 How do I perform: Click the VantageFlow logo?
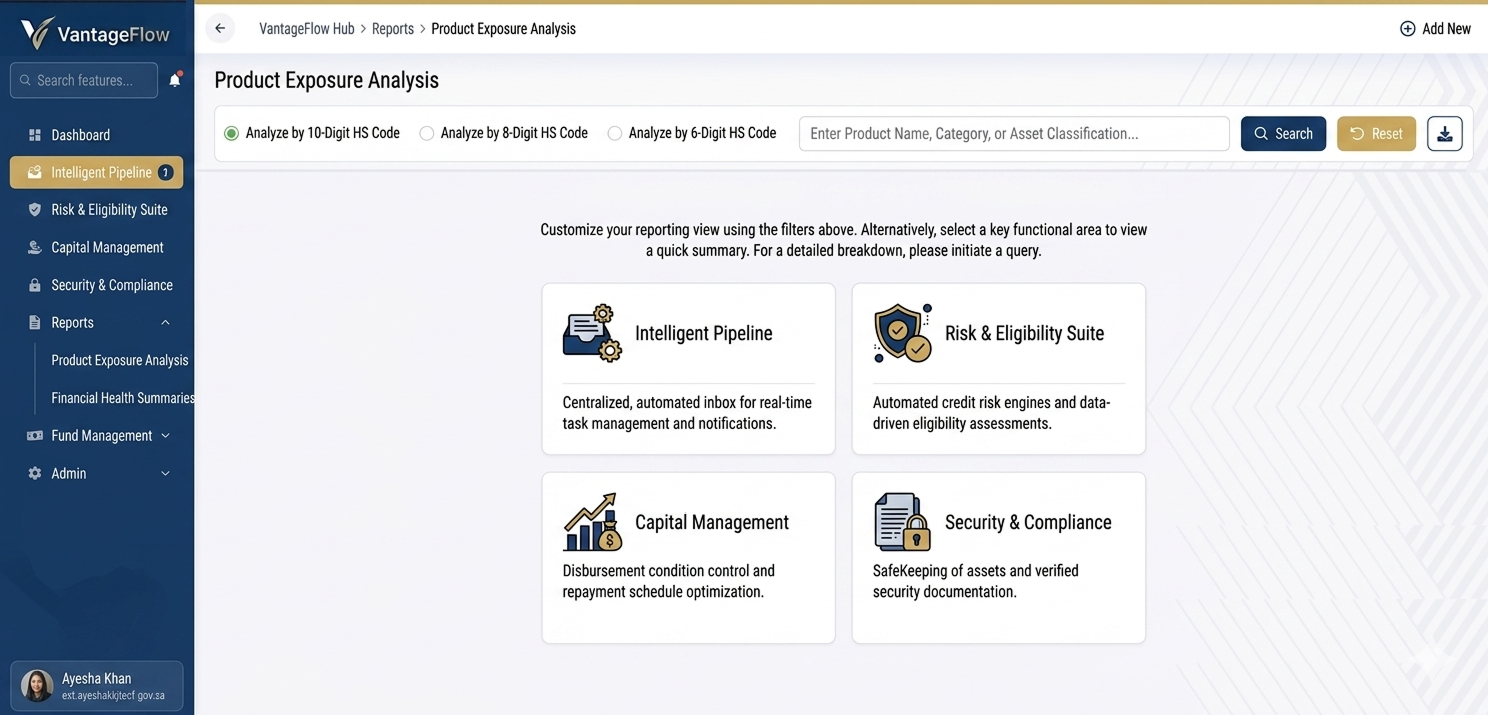96,33
